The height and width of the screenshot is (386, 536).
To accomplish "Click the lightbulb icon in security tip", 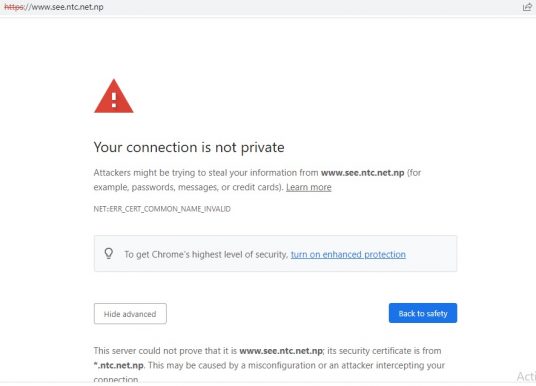I will coord(109,253).
